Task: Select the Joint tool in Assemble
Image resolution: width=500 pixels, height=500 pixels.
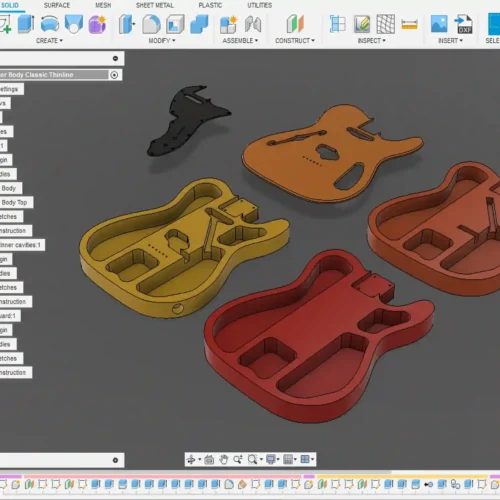Action: 253,24
